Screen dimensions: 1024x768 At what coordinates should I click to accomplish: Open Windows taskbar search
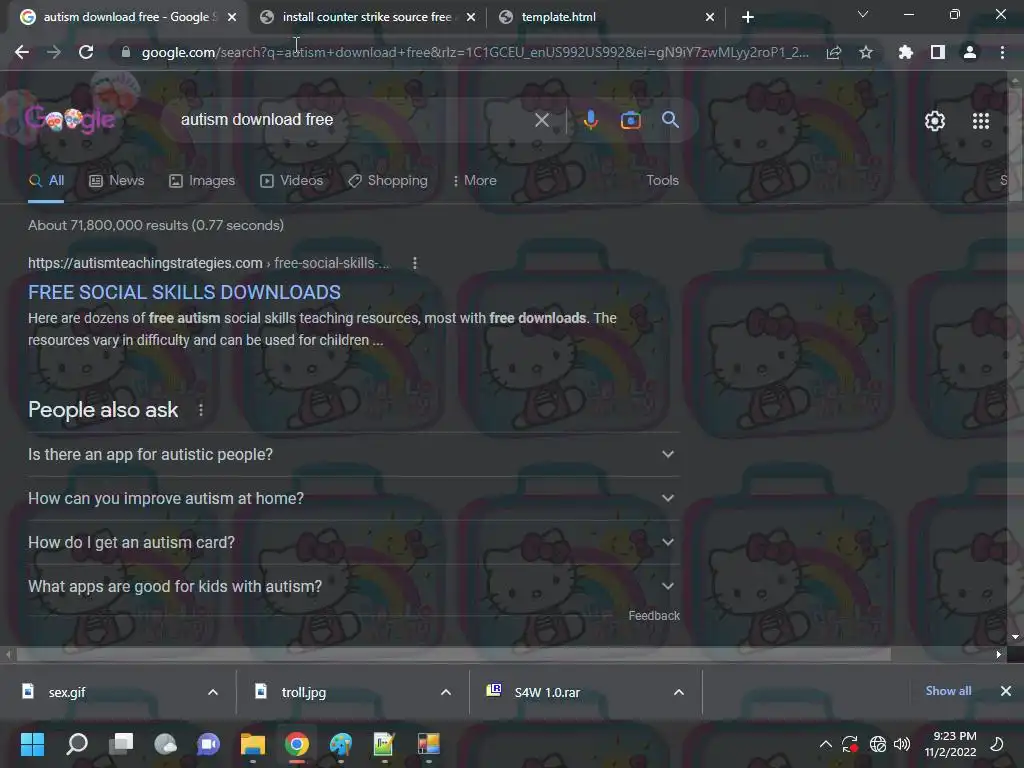click(x=77, y=744)
